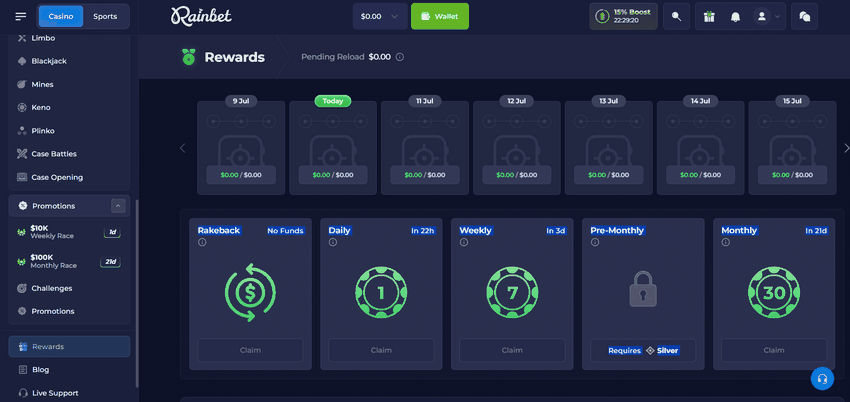Image resolution: width=850 pixels, height=402 pixels.
Task: Click Pending Reload info icon
Action: (x=400, y=58)
